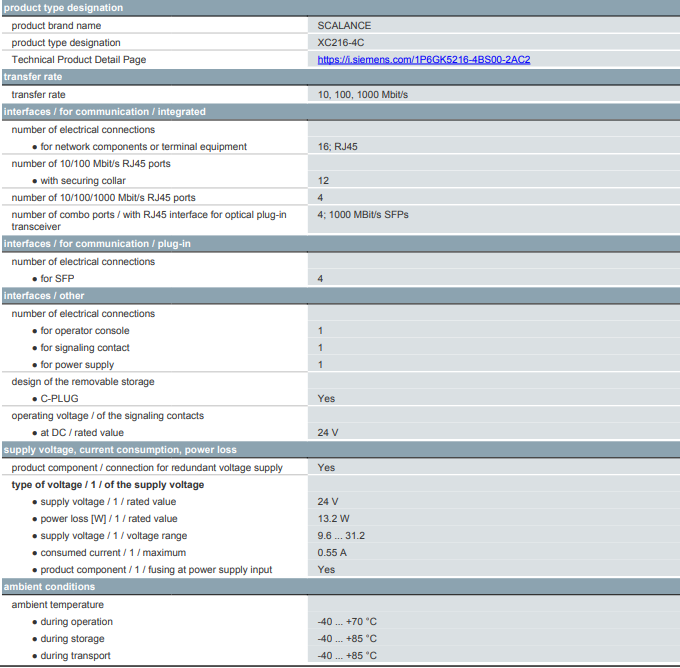680x668 pixels.
Task: Click 'supply voltage / 1 / rated value' label
Action: pos(108,502)
